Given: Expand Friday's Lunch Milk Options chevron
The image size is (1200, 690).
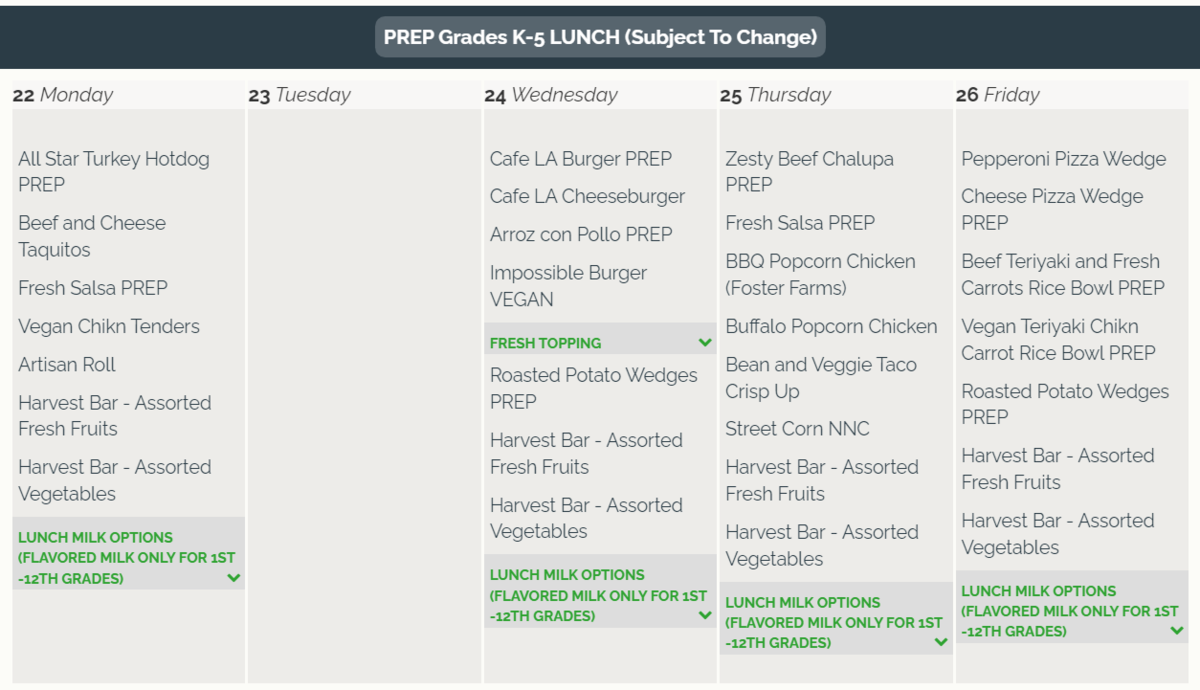Looking at the screenshot, I should pyautogui.click(x=1177, y=631).
